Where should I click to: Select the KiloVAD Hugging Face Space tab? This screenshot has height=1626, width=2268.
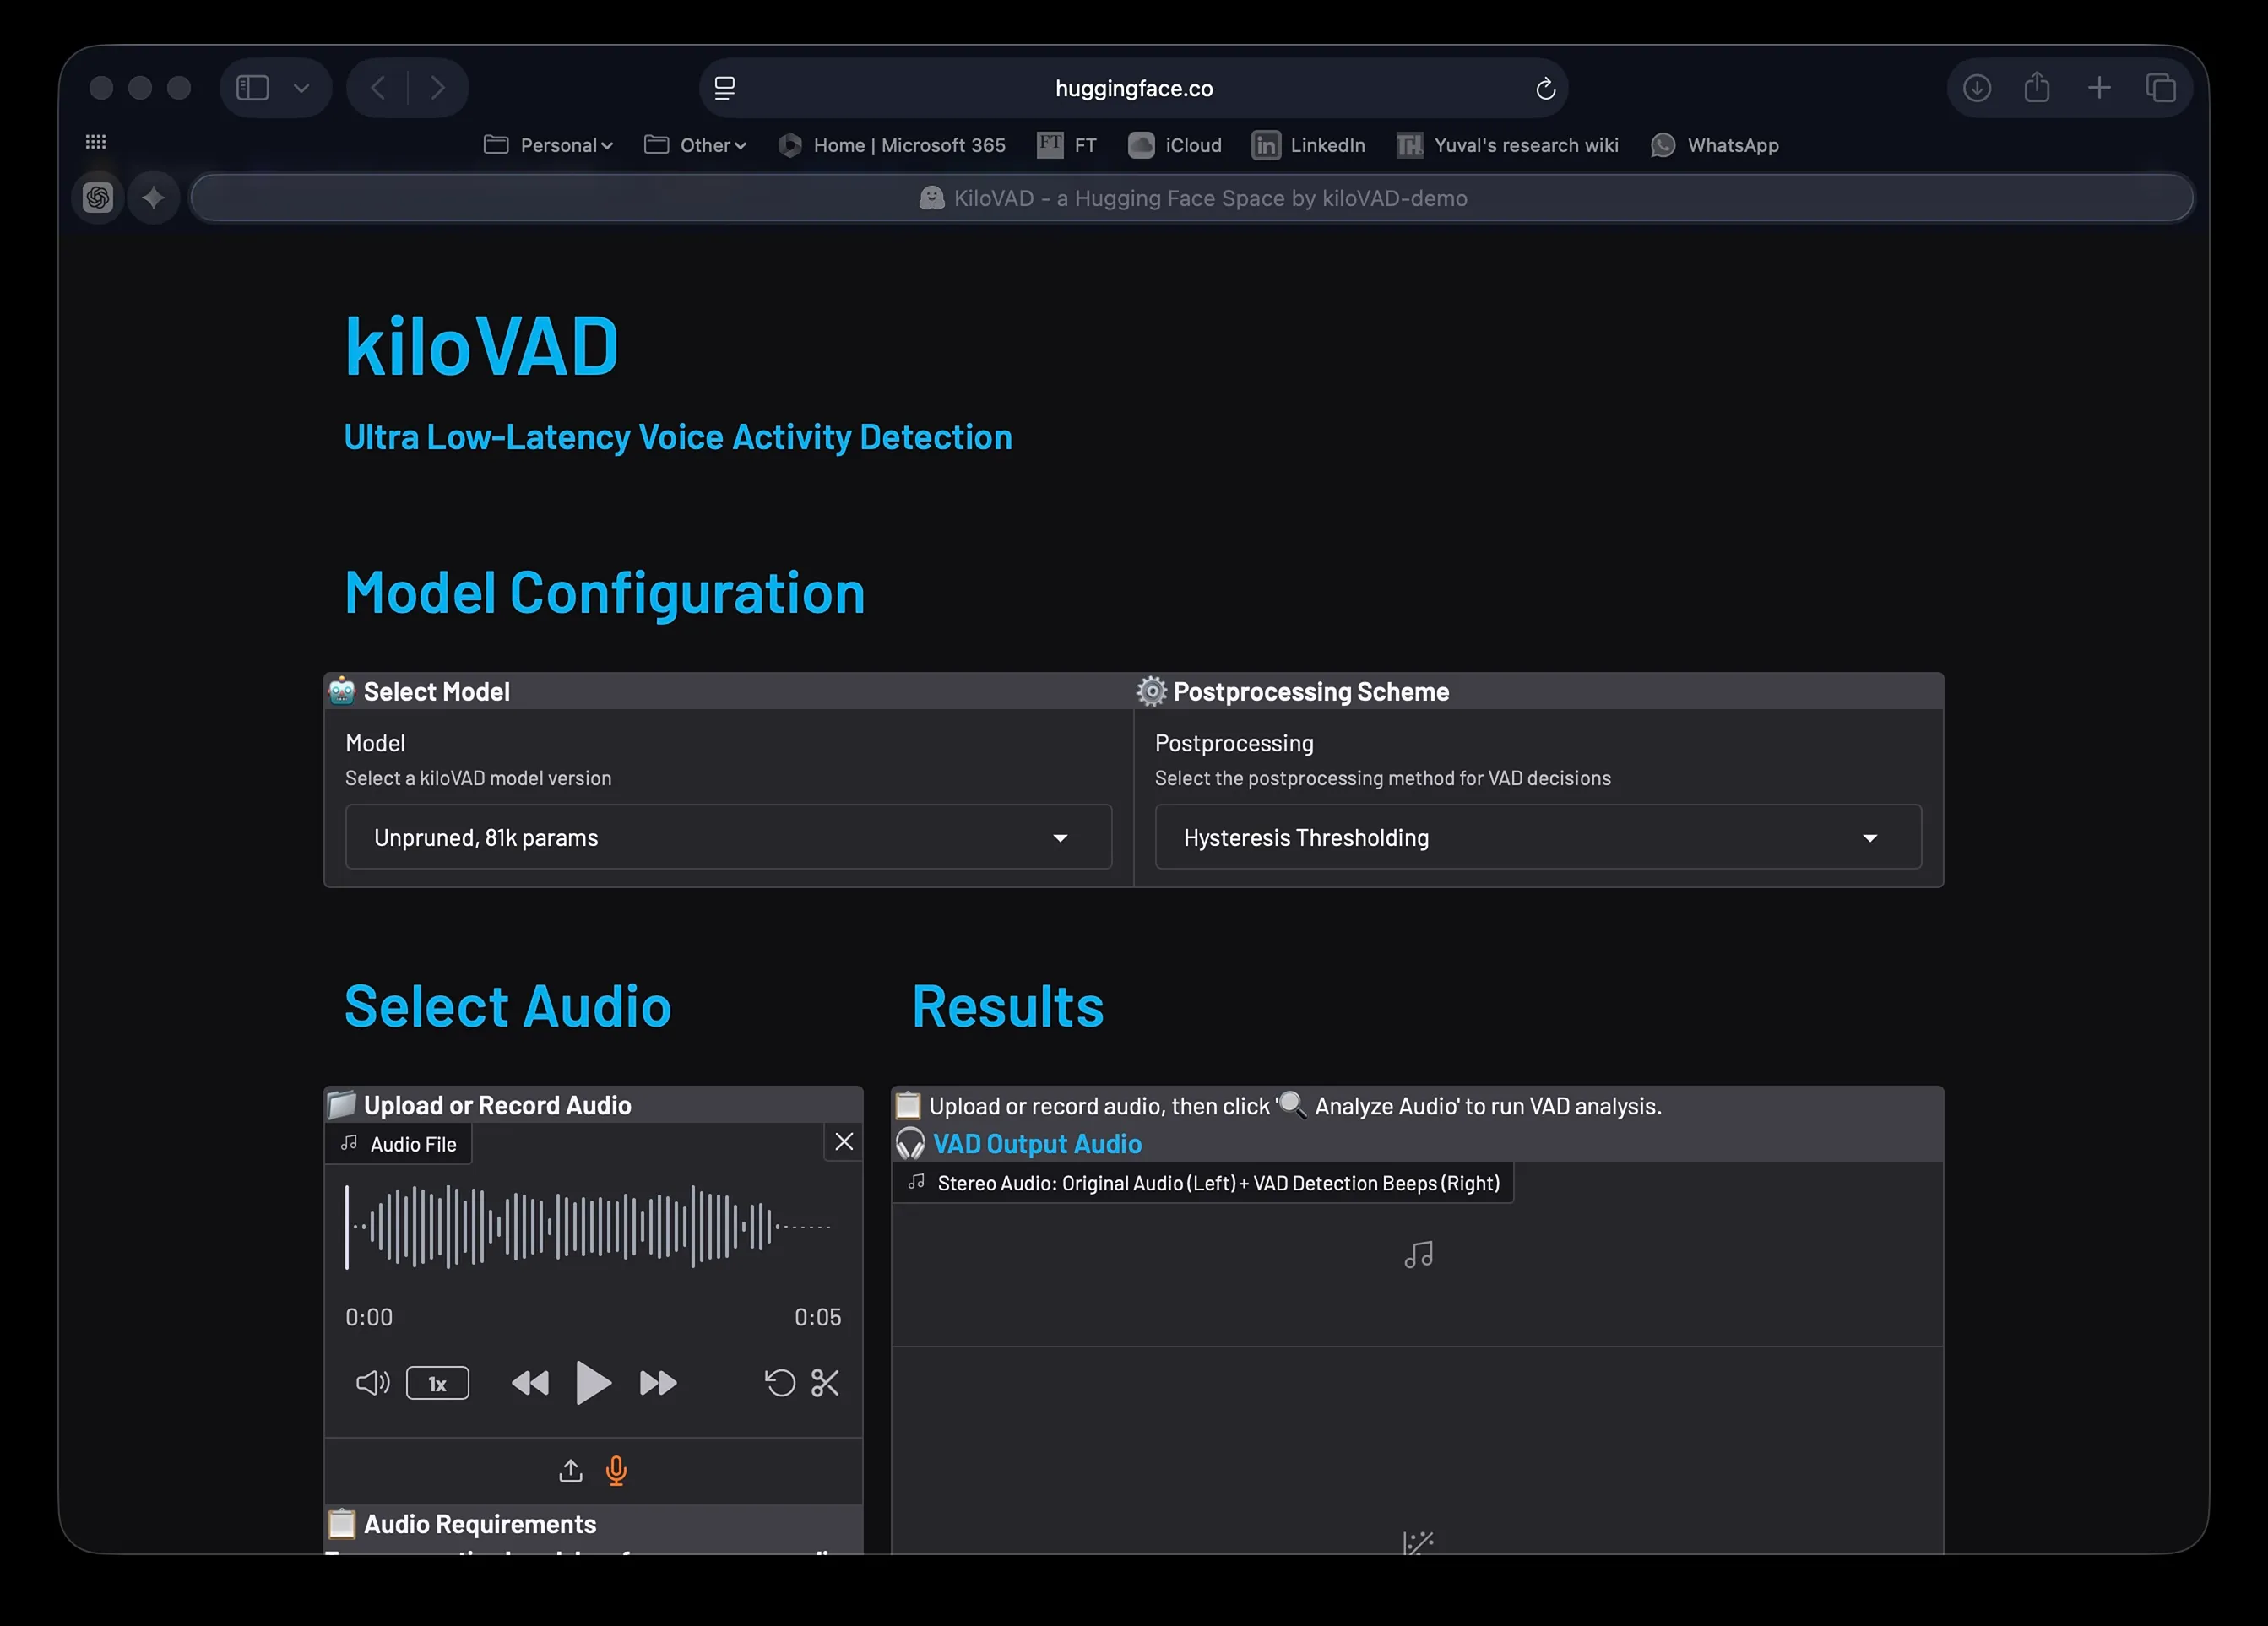[1192, 198]
